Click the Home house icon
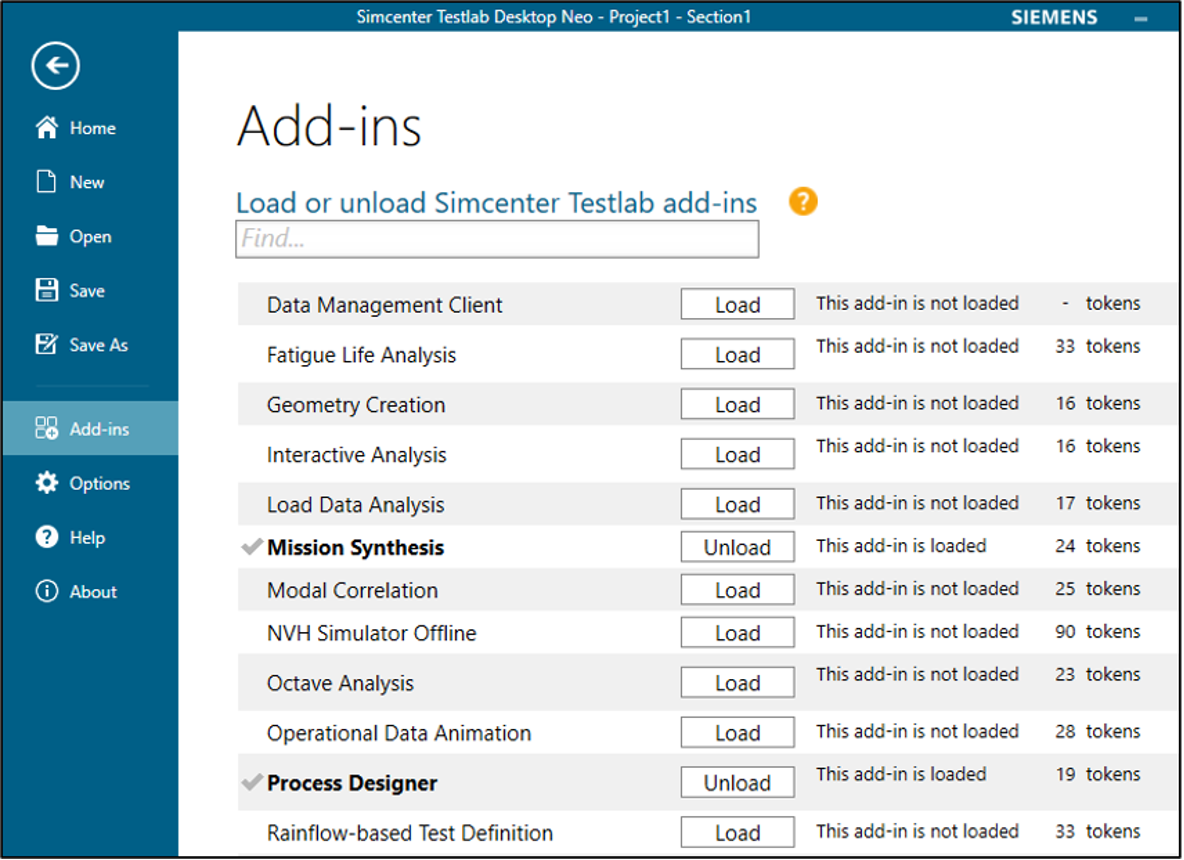1184x860 pixels. 47,128
